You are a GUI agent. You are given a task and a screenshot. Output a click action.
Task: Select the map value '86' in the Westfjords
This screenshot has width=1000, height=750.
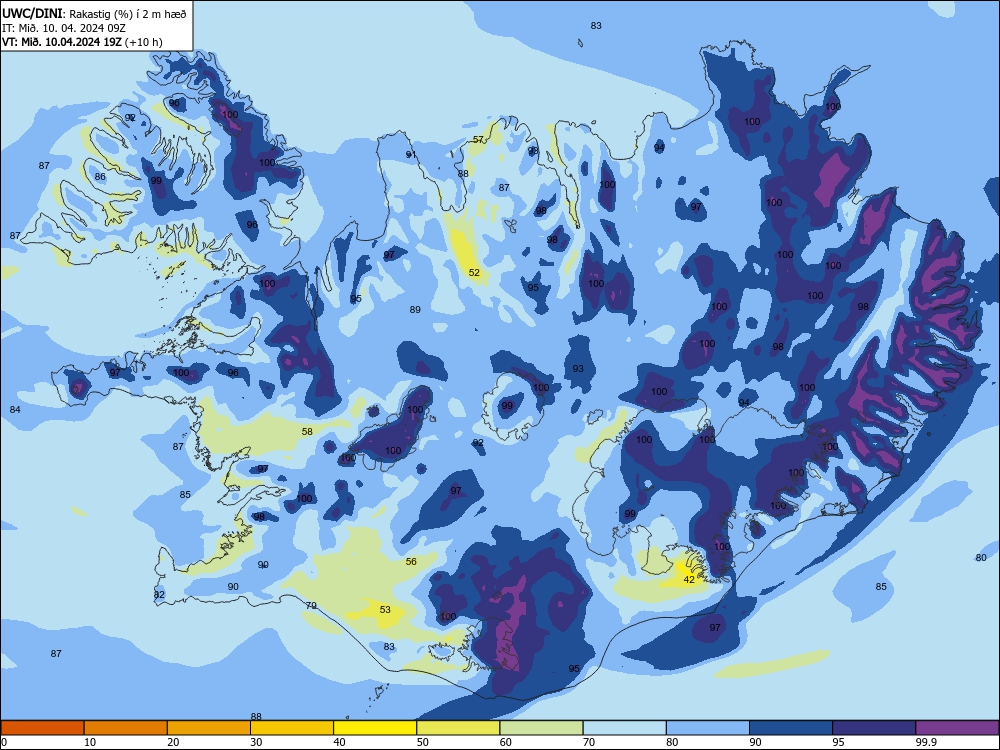(100, 177)
